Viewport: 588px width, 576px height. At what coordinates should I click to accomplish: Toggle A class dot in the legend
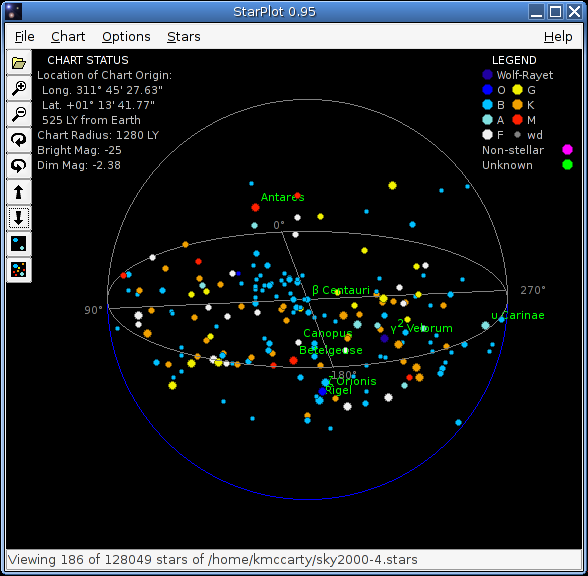487,120
